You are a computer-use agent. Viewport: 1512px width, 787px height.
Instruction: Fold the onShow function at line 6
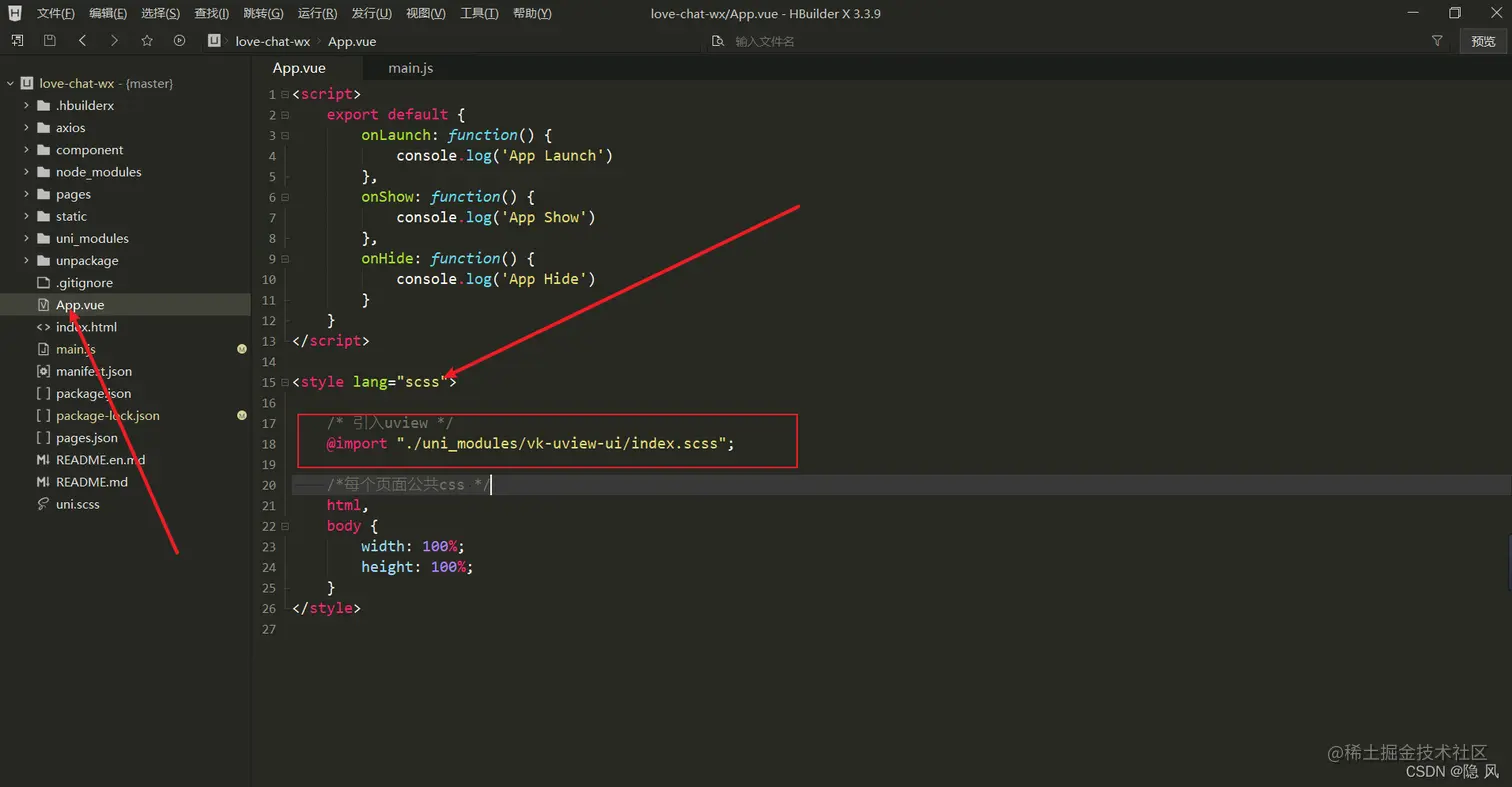click(x=285, y=197)
